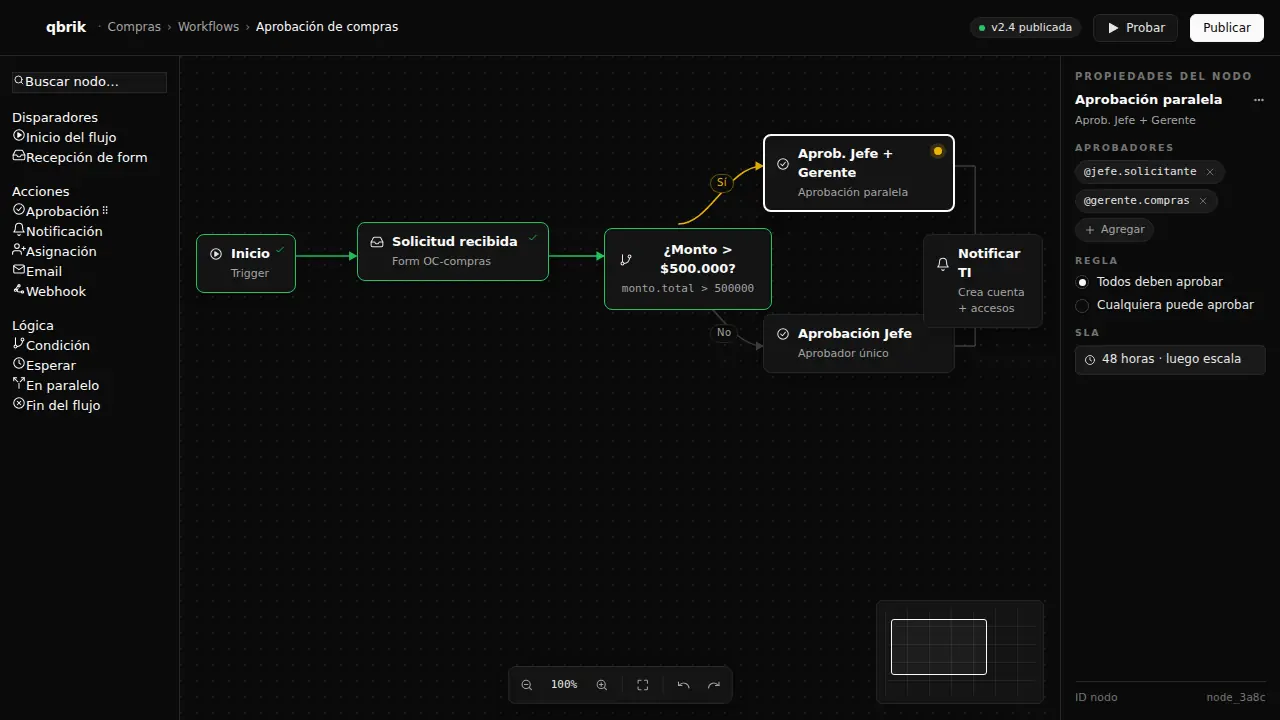Select Webhook action in palette
This screenshot has width=1280, height=720.
click(x=49, y=291)
